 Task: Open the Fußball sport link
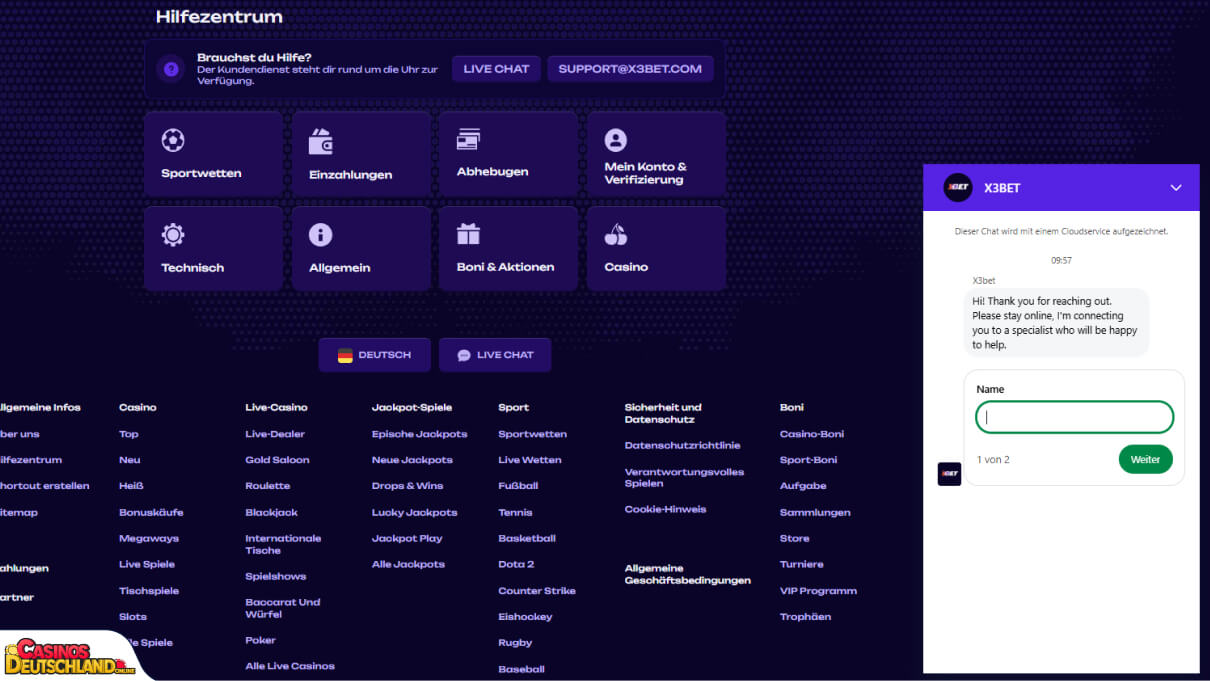[x=518, y=486]
